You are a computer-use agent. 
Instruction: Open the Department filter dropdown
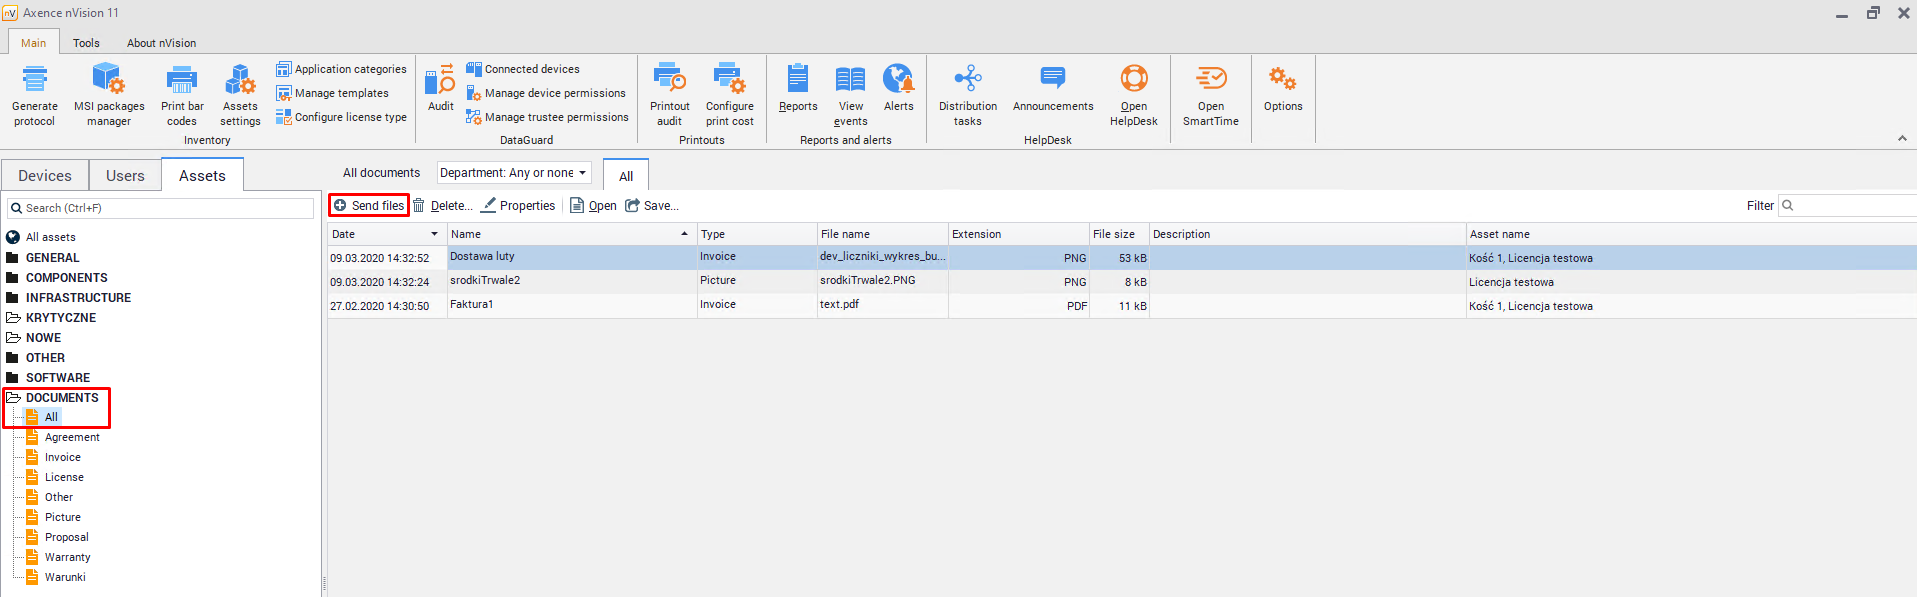tap(514, 173)
